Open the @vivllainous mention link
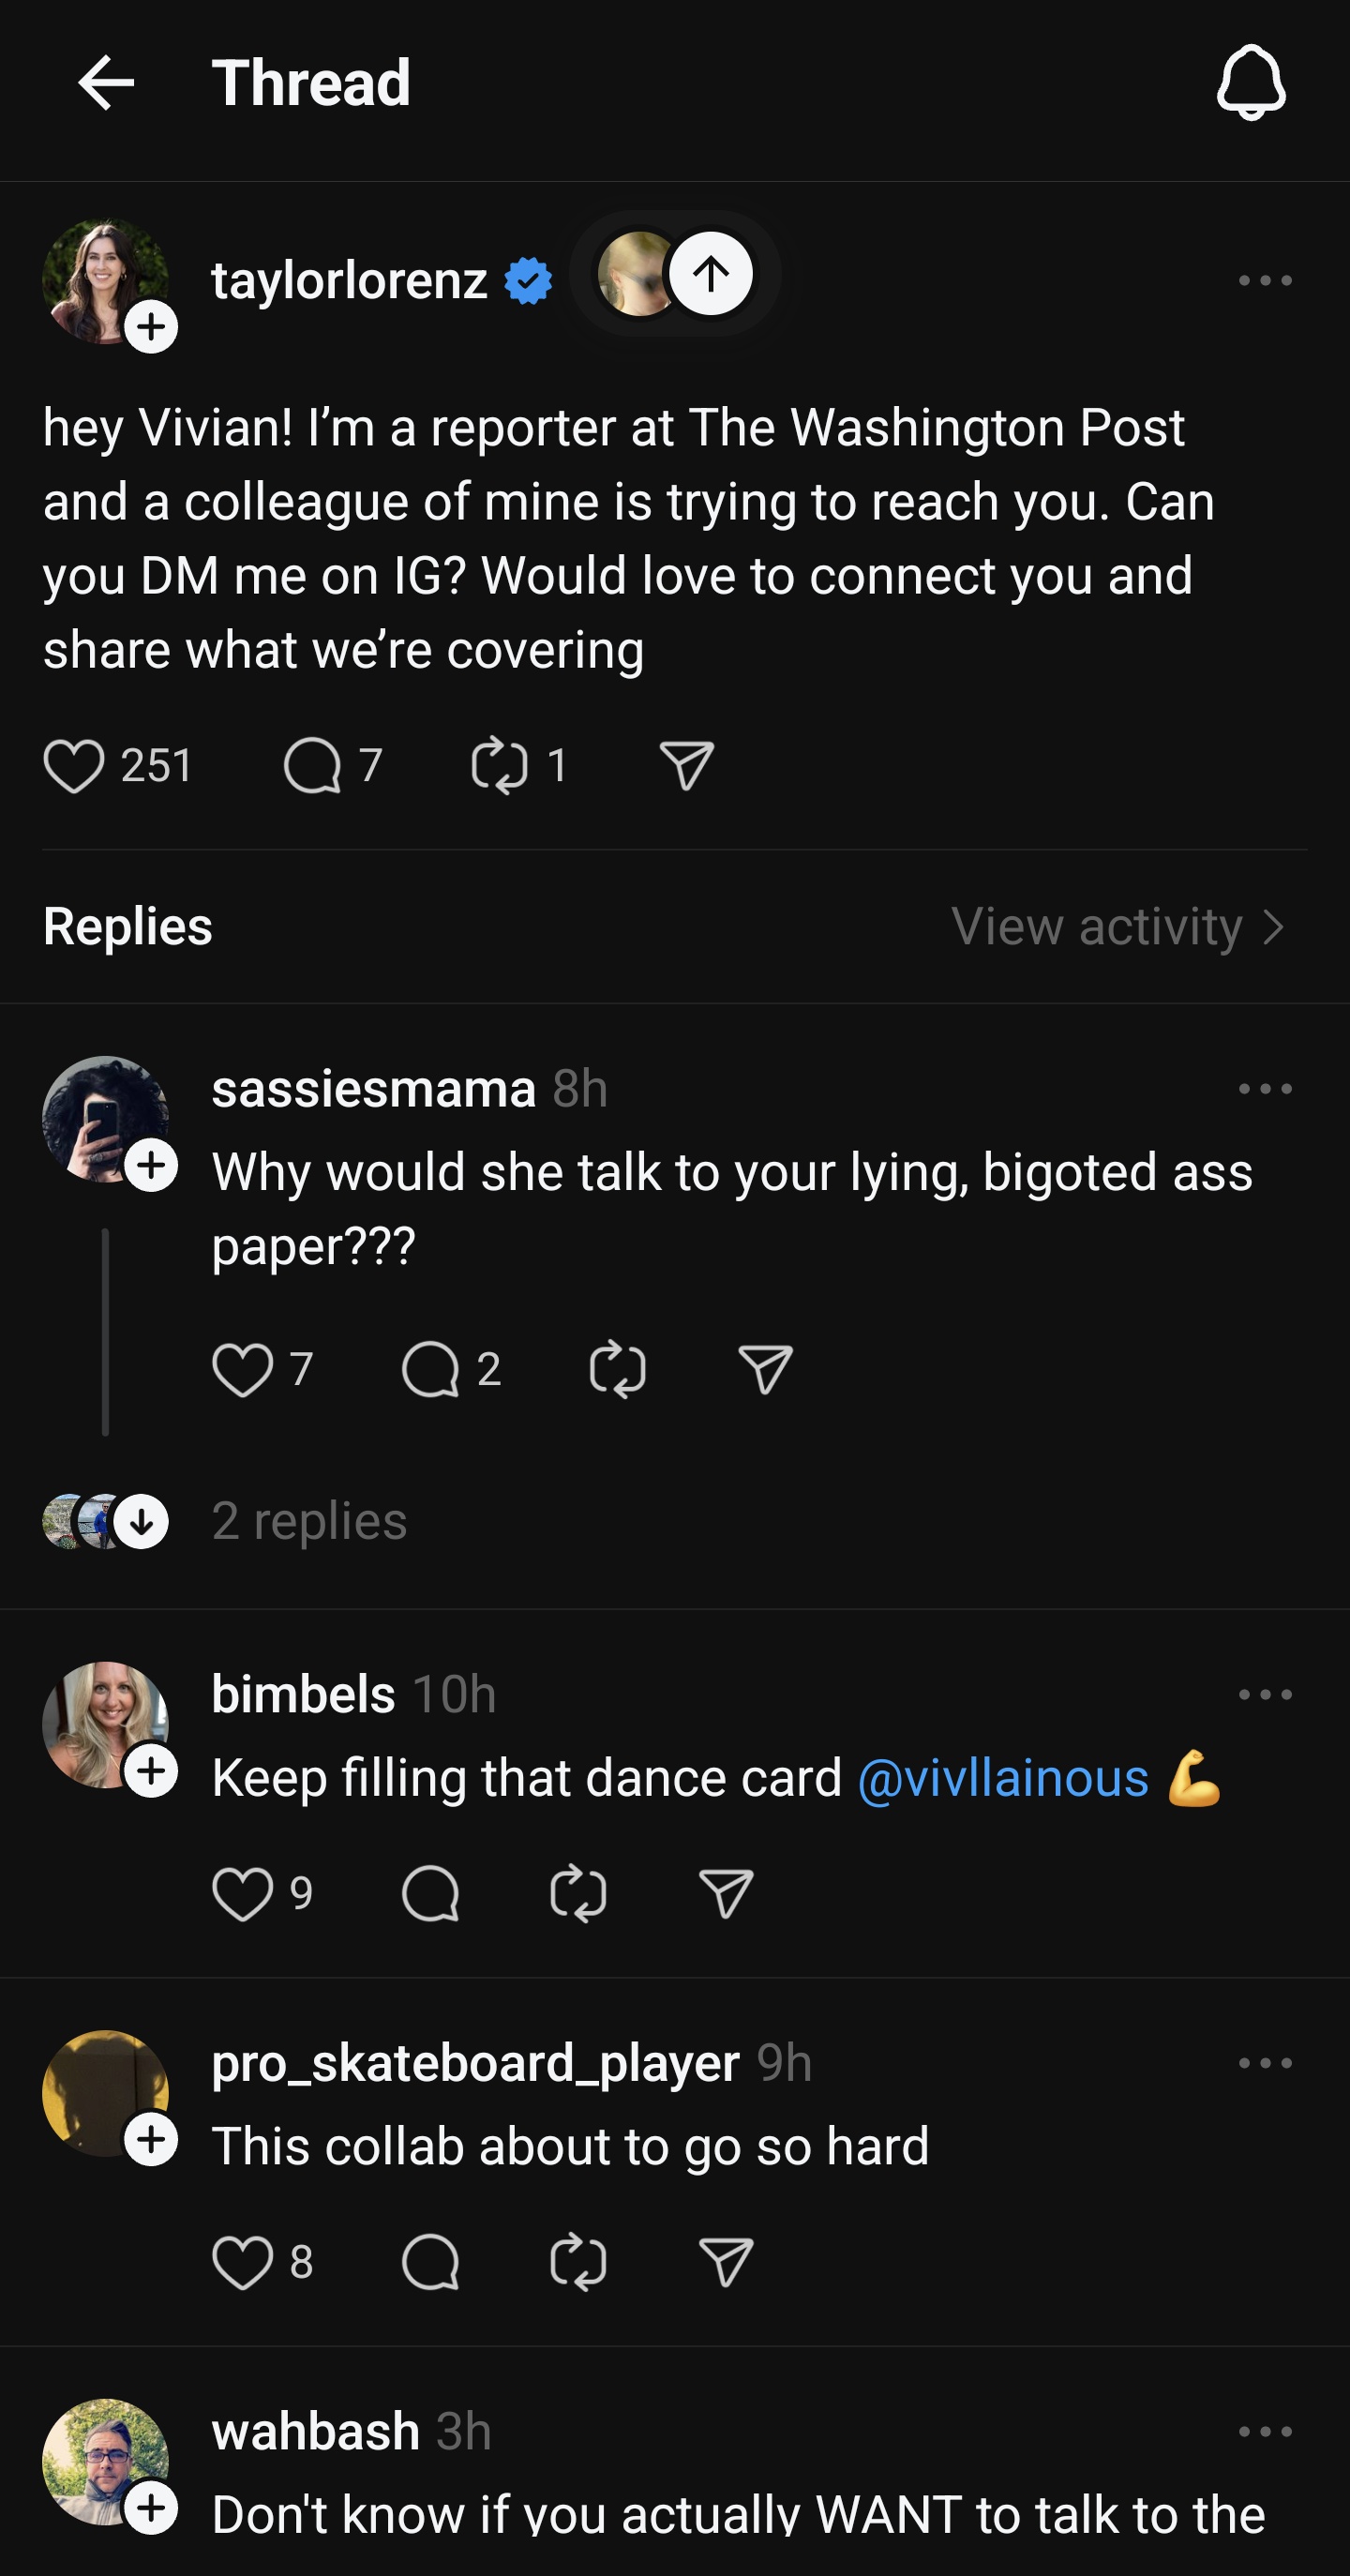The image size is (1350, 2576). coord(1003,1779)
